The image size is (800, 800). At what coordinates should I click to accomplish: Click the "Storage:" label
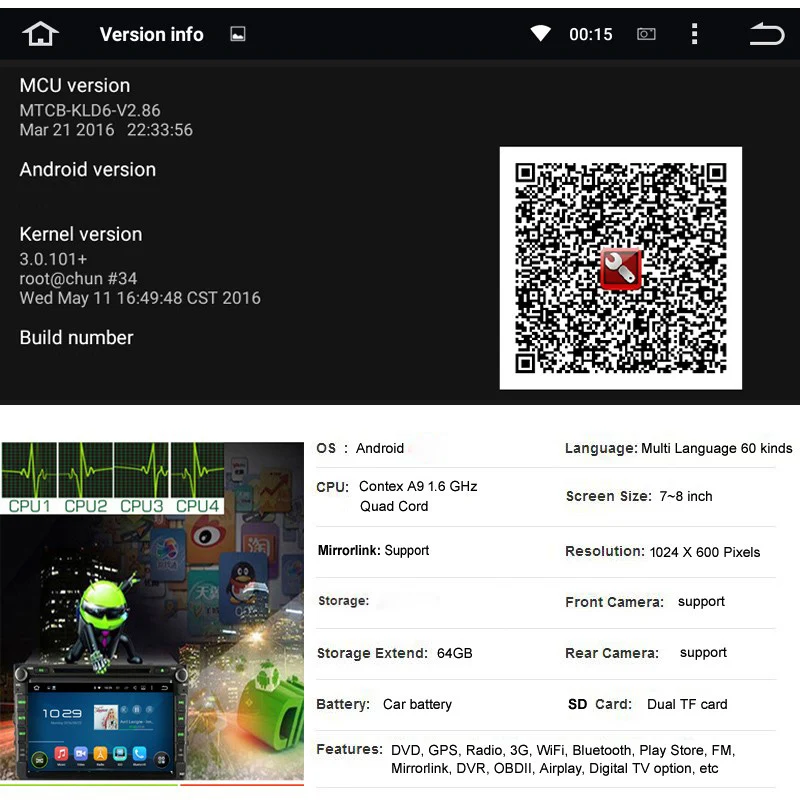[x=343, y=601]
